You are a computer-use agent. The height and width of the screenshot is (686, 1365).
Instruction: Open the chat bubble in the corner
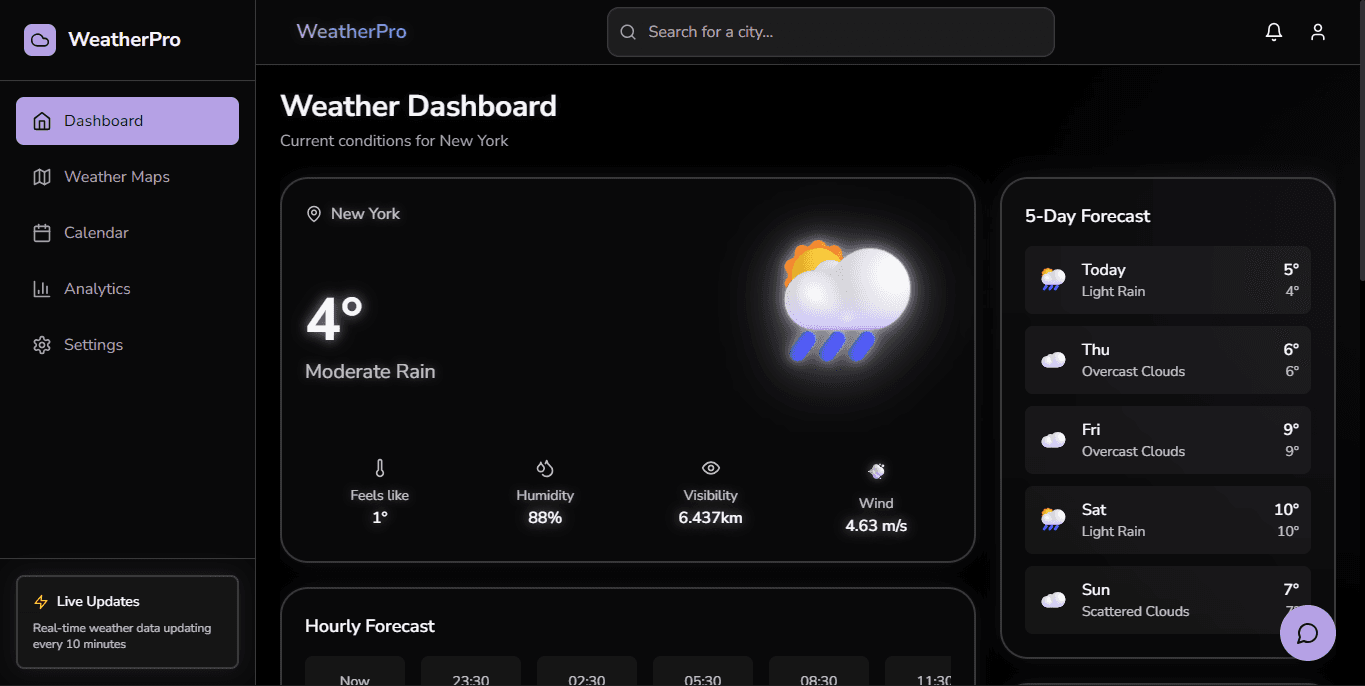[x=1308, y=633]
